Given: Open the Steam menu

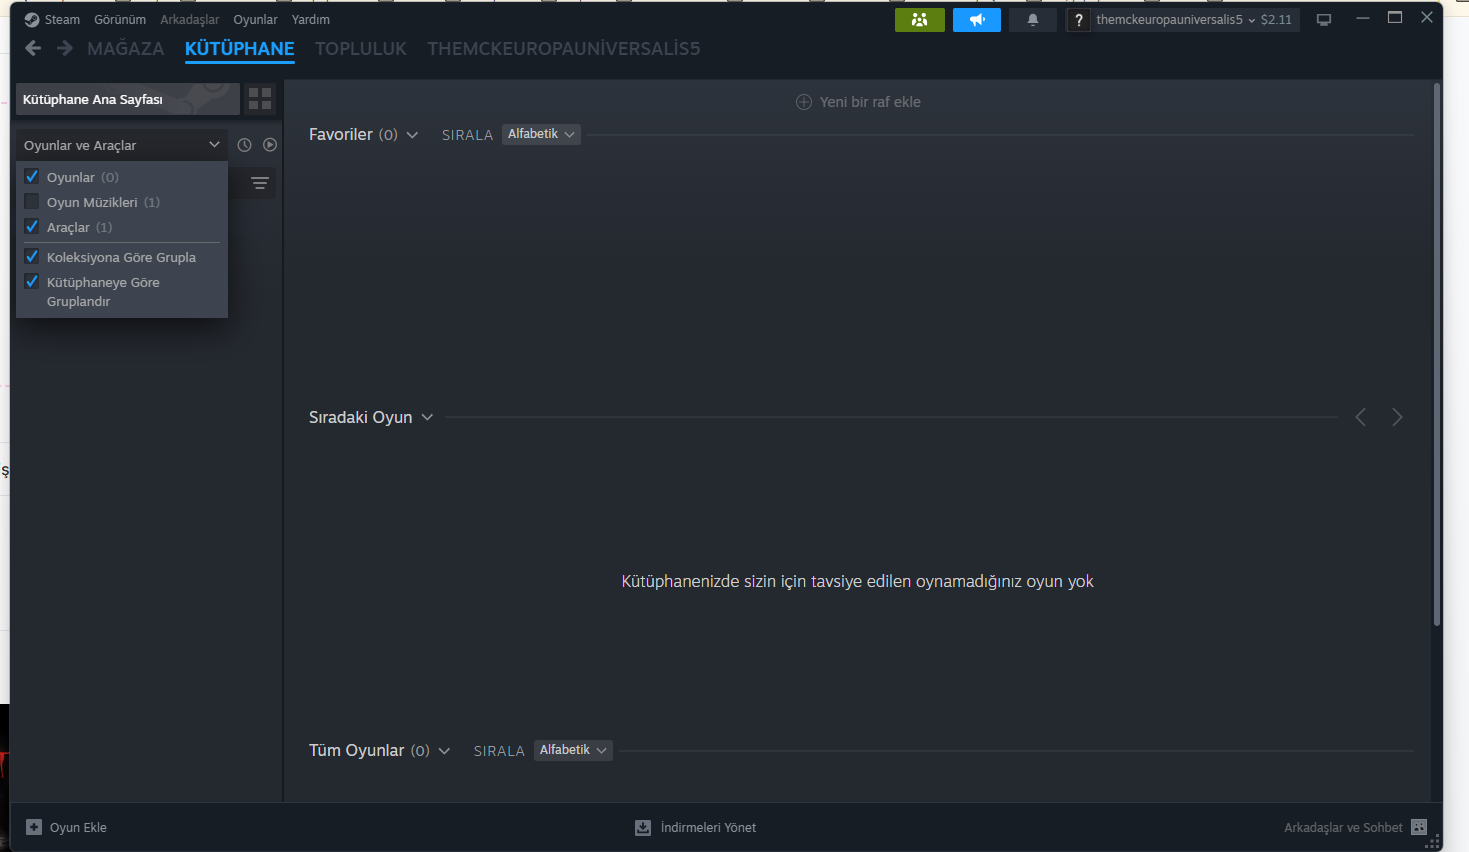Looking at the screenshot, I should [62, 20].
